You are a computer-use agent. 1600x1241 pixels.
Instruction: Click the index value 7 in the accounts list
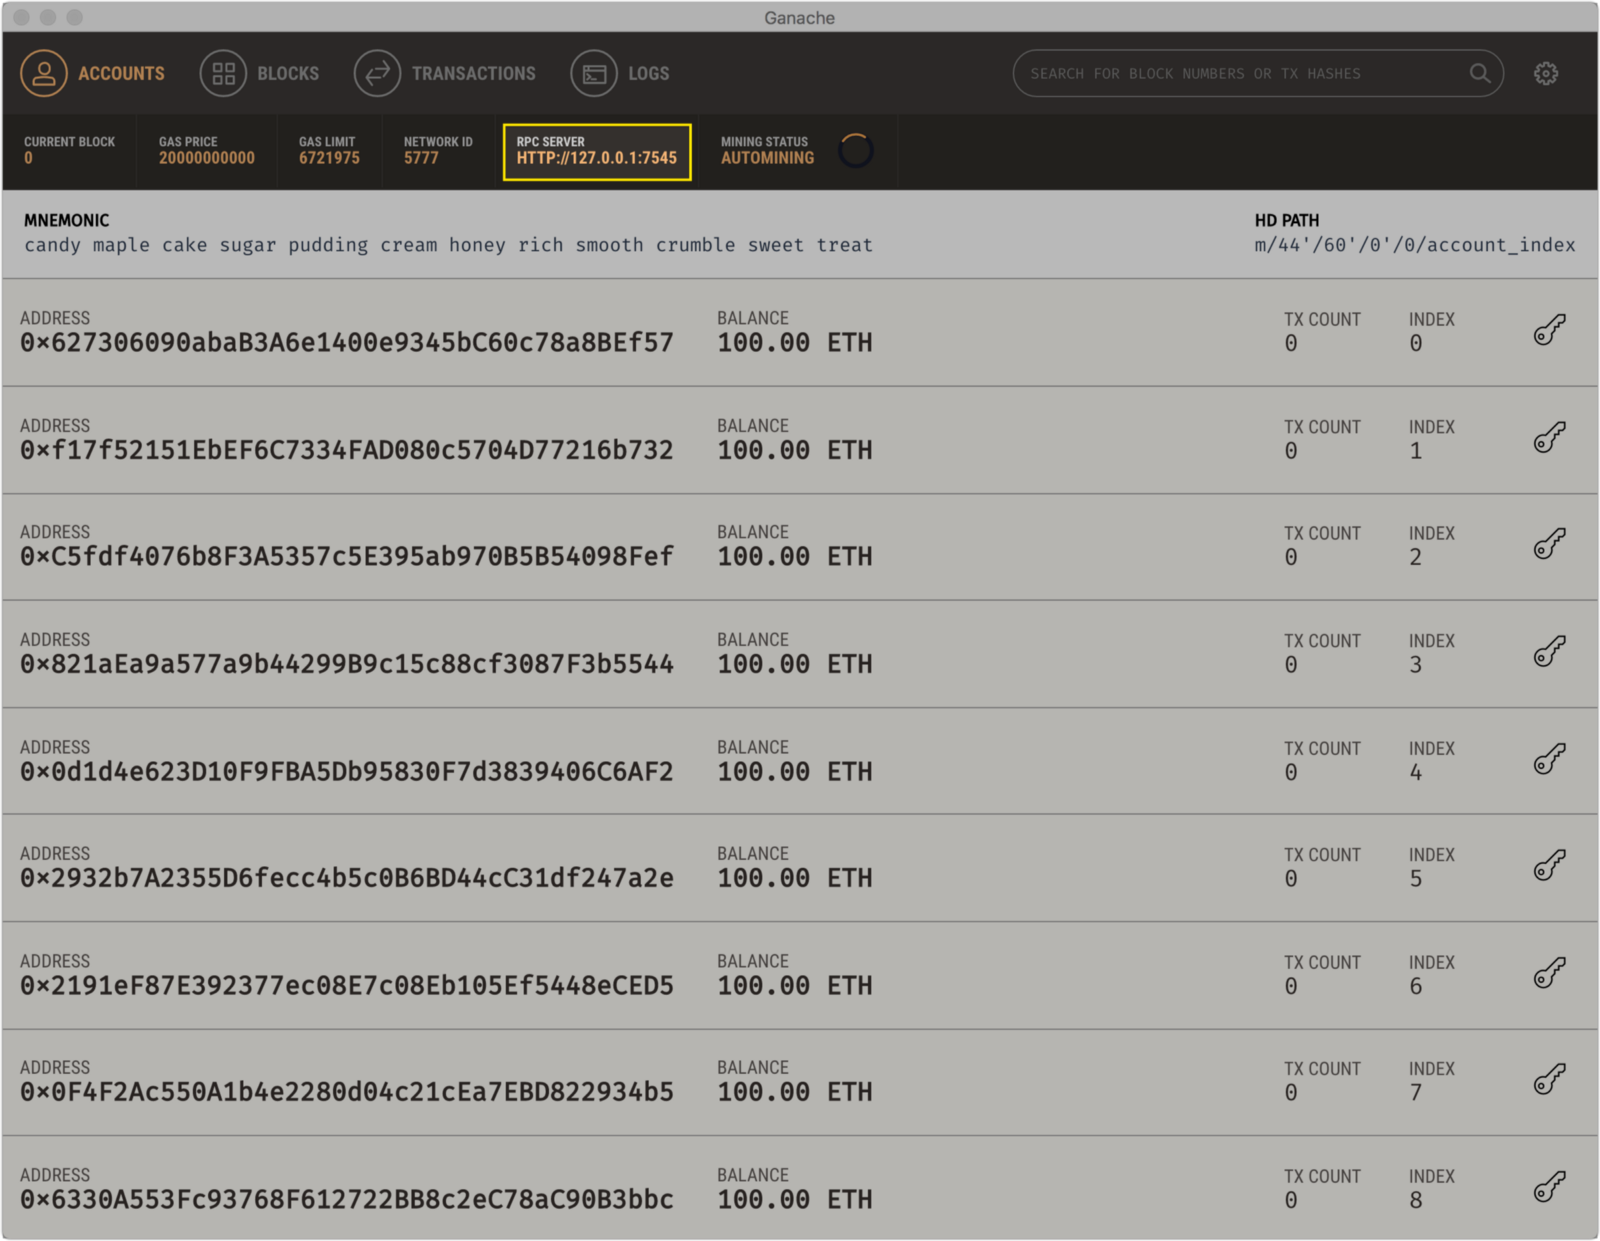click(x=1416, y=1093)
